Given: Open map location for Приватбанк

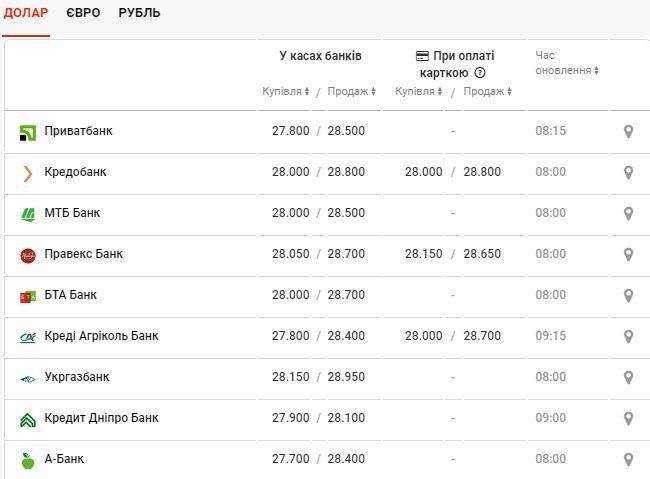Looking at the screenshot, I should pos(628,131).
